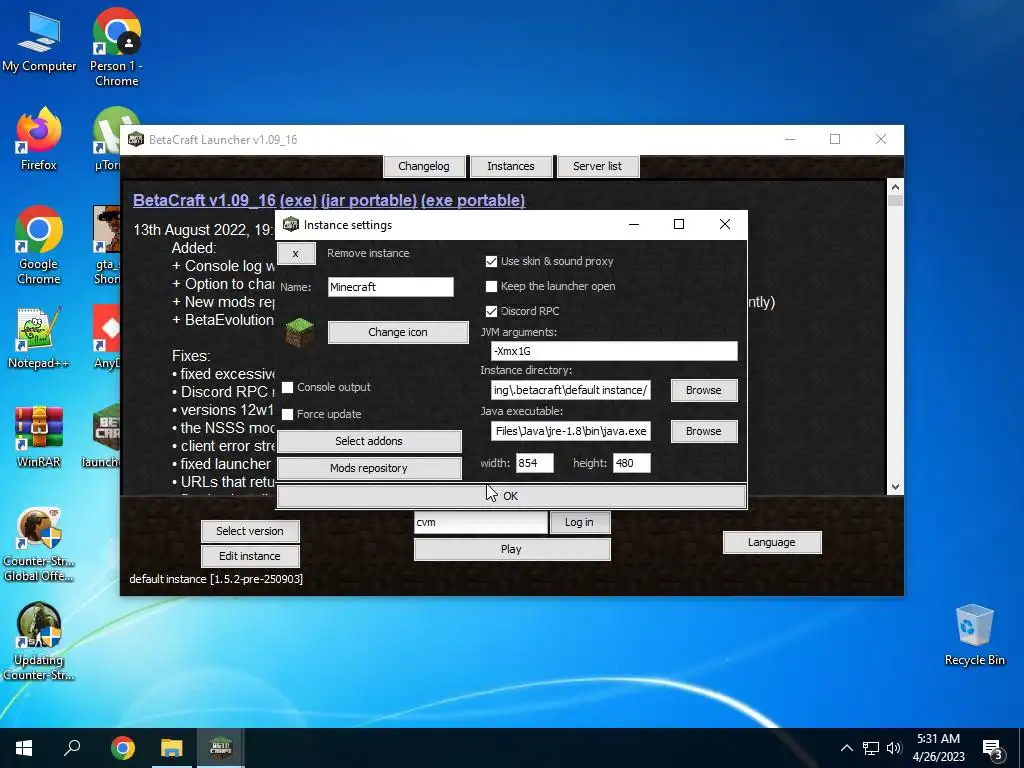Screen dimensions: 1024x768
Task: Toggle Use skin & sound proxy checkbox
Action: (491, 261)
